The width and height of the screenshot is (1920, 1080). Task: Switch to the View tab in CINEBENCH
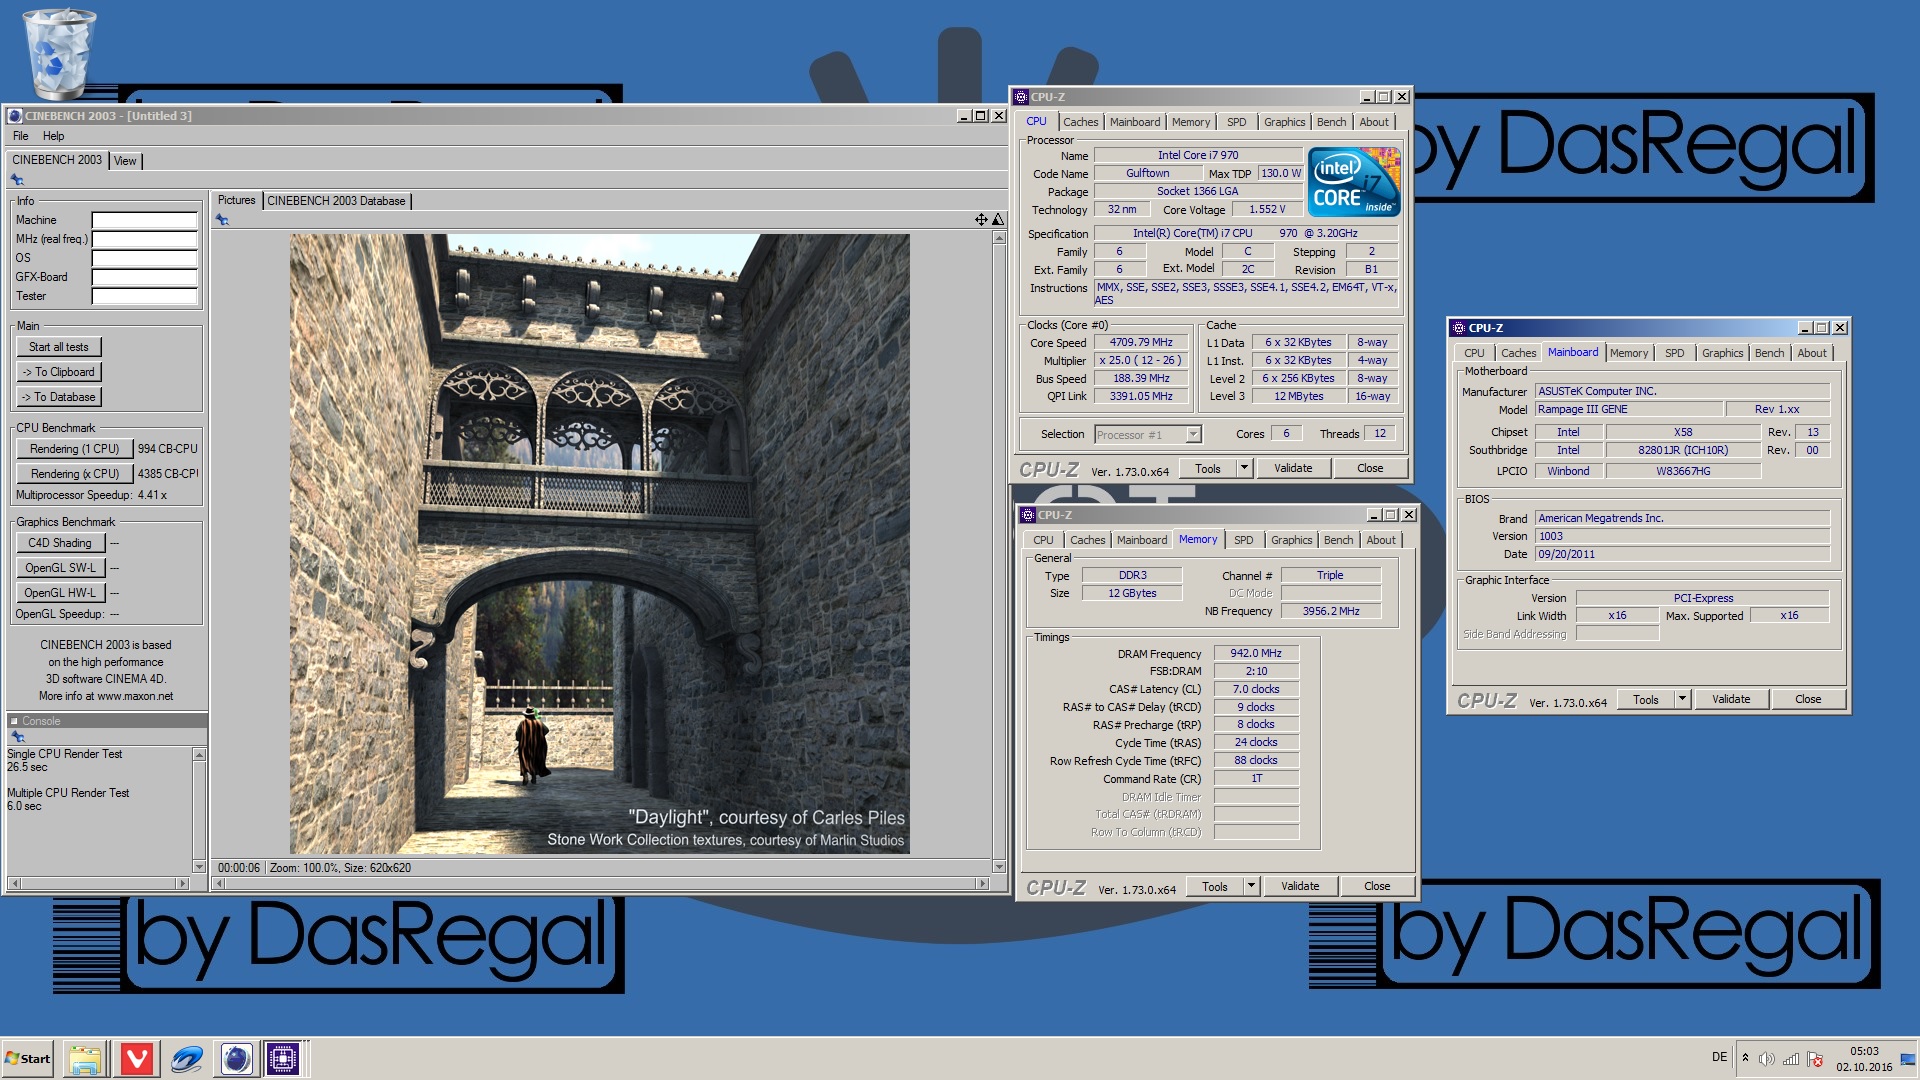(125, 161)
